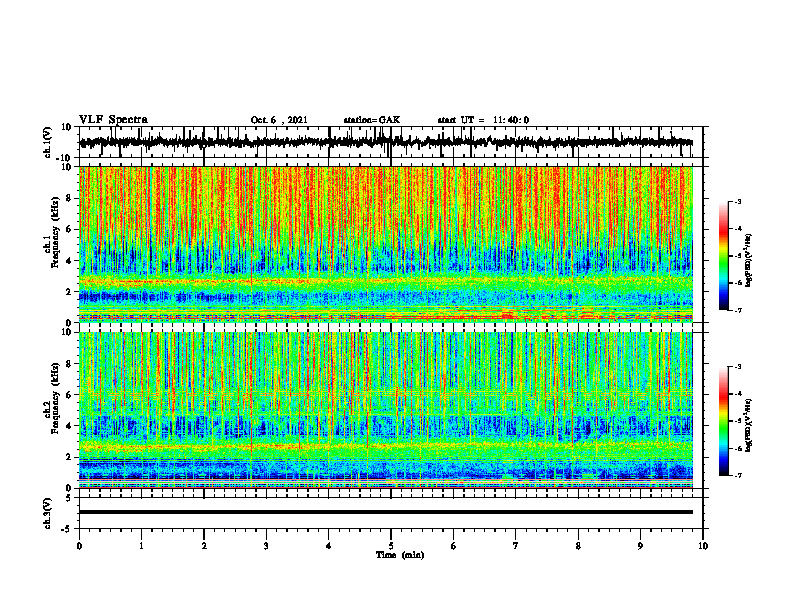Click the "8" kHz tick on ch.2 spectrogram
Screen dimensions: 792x612
[69, 364]
